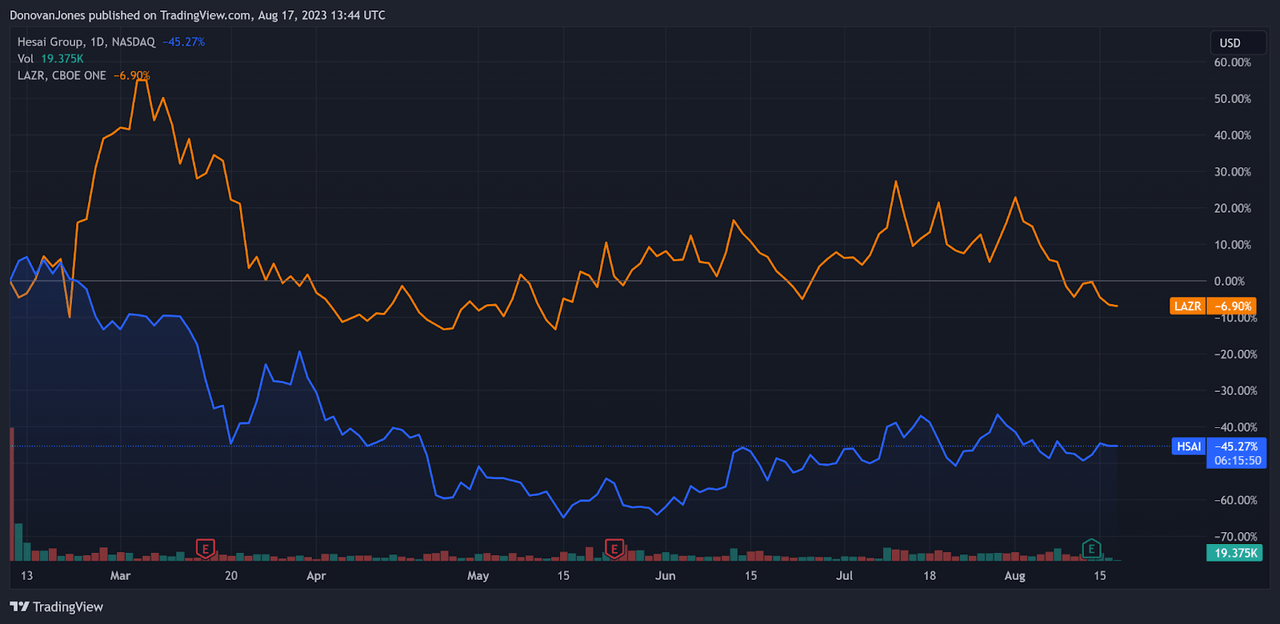Click the red earnings icon near March 20
1280x624 pixels.
[205, 548]
